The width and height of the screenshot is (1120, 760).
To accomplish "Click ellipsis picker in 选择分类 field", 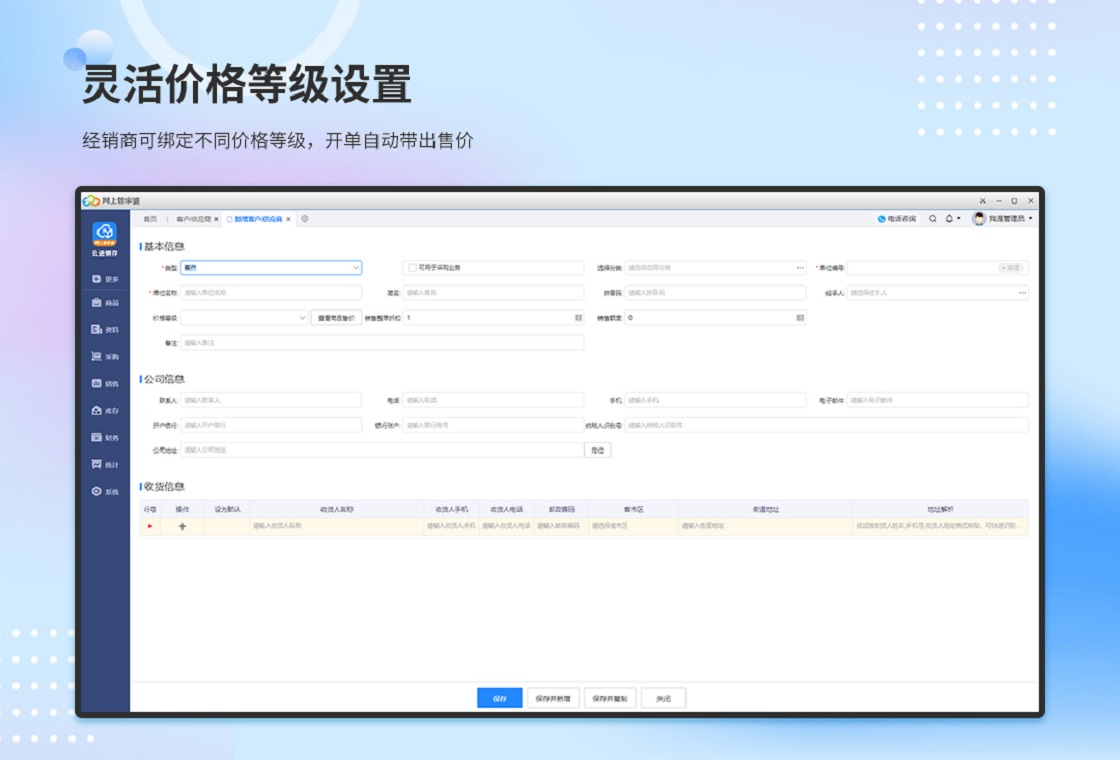I will coord(800,268).
